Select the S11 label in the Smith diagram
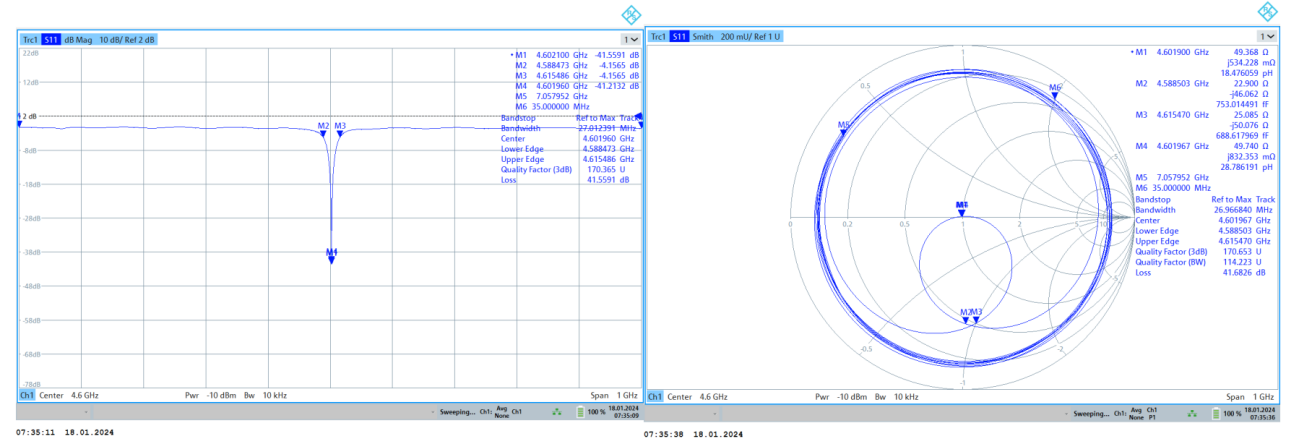Screen dimensions: 1299x444 pos(679,37)
